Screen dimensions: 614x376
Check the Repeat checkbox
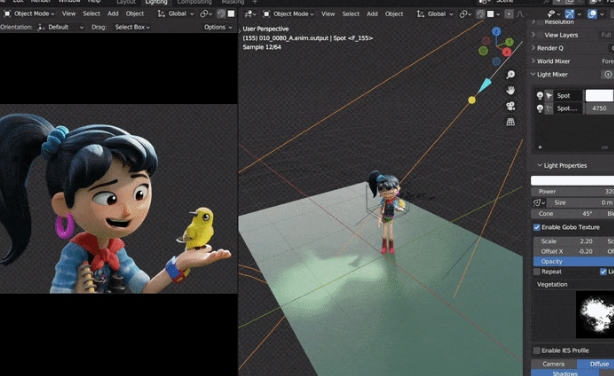click(536, 271)
